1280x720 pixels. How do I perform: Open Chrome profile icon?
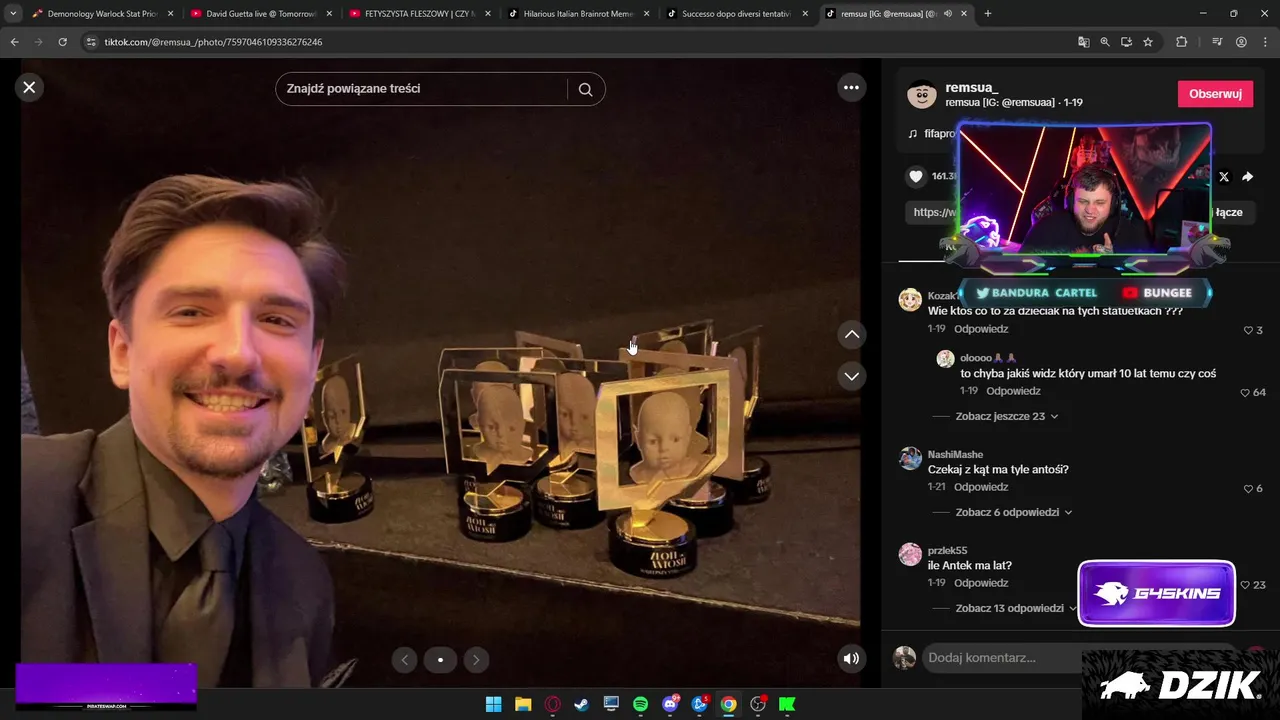coord(1241,42)
